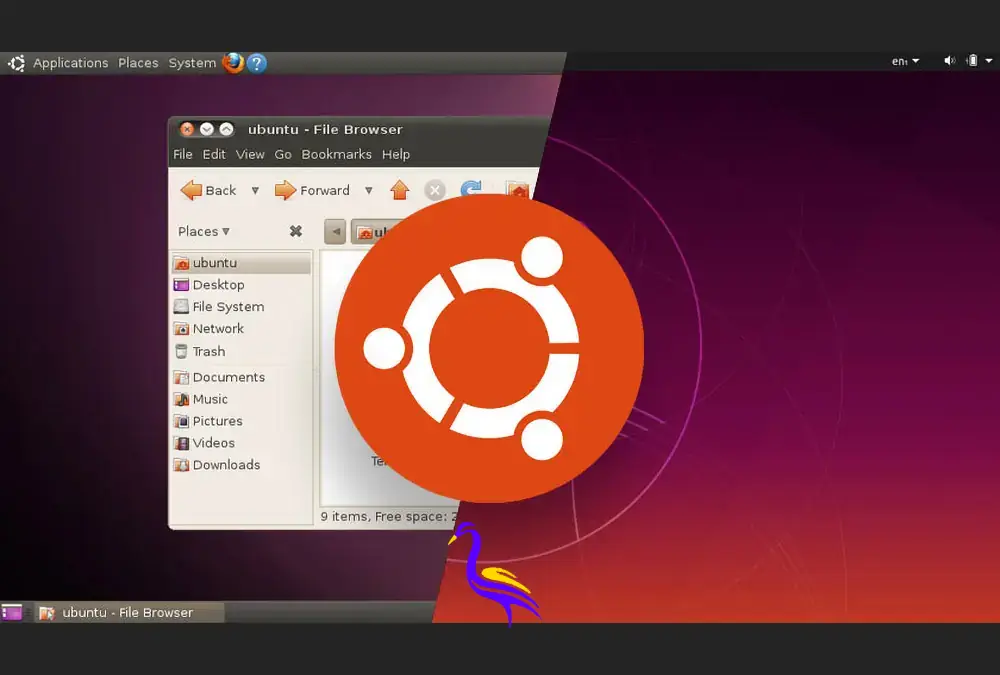This screenshot has width=1000, height=675.
Task: Open File menu in File Browser
Action: click(182, 154)
